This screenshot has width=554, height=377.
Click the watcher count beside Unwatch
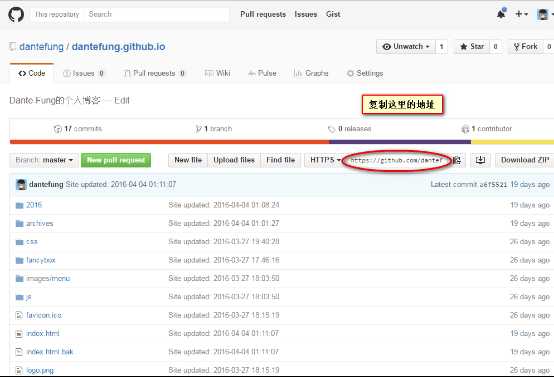tap(441, 47)
